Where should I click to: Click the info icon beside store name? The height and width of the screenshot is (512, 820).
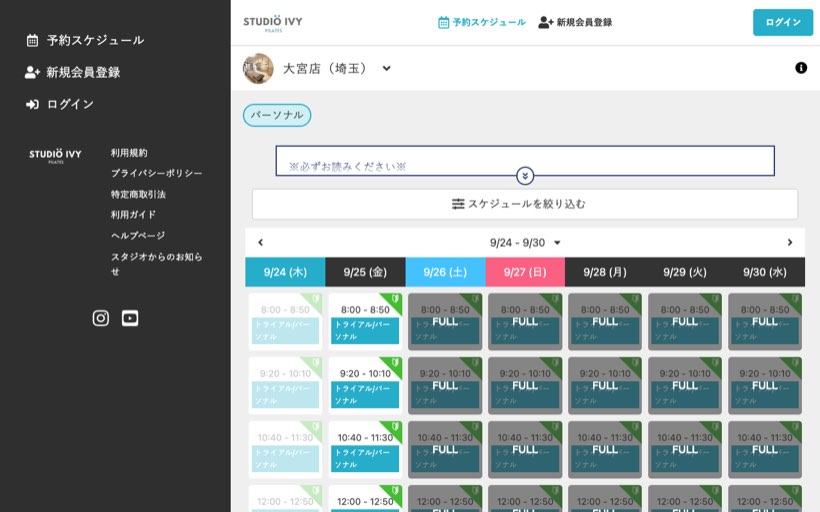(x=801, y=68)
